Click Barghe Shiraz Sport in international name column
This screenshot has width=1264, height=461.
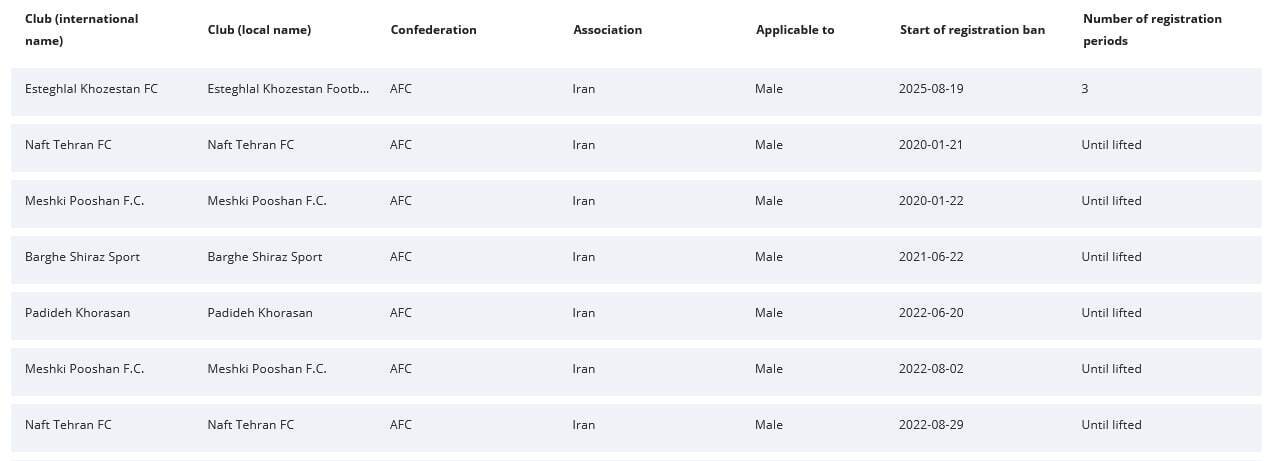click(x=82, y=257)
